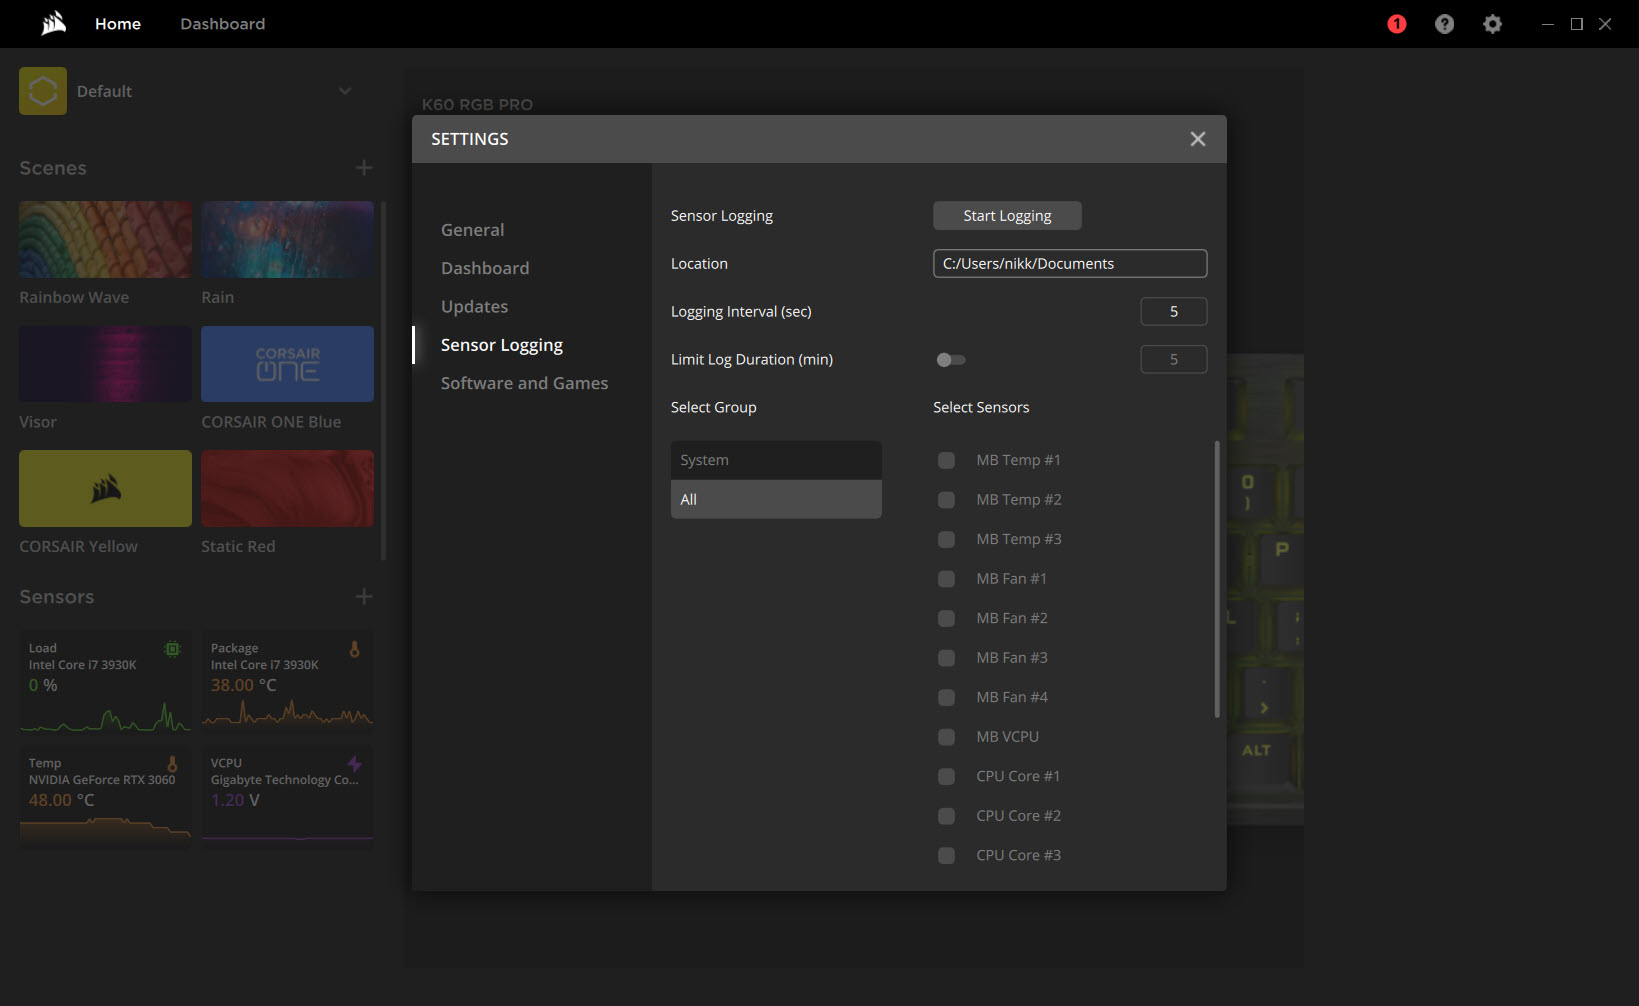Open the notifications alert badge

tap(1397, 24)
